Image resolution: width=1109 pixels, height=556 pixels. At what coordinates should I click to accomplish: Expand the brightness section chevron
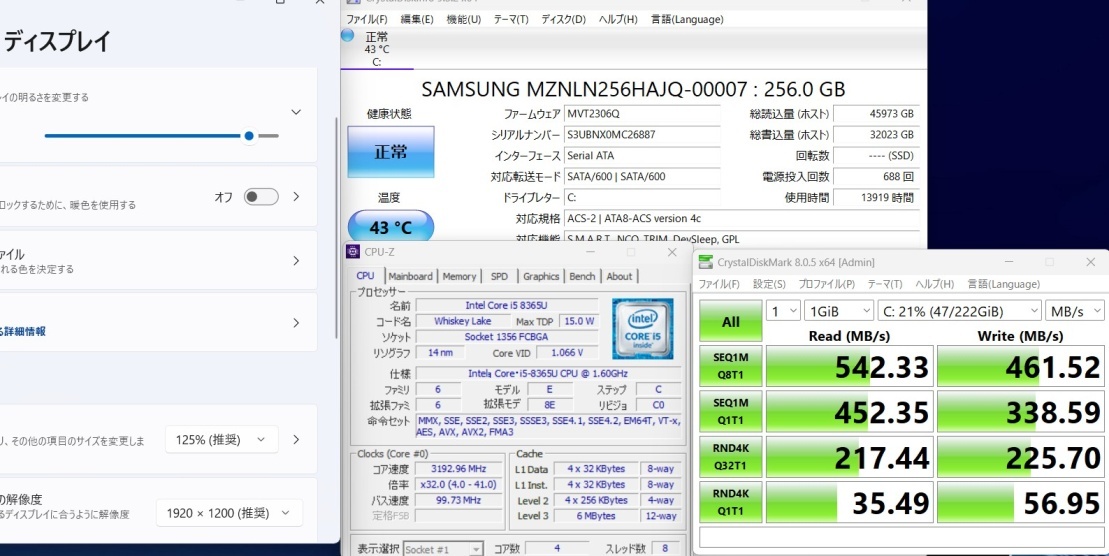click(296, 113)
